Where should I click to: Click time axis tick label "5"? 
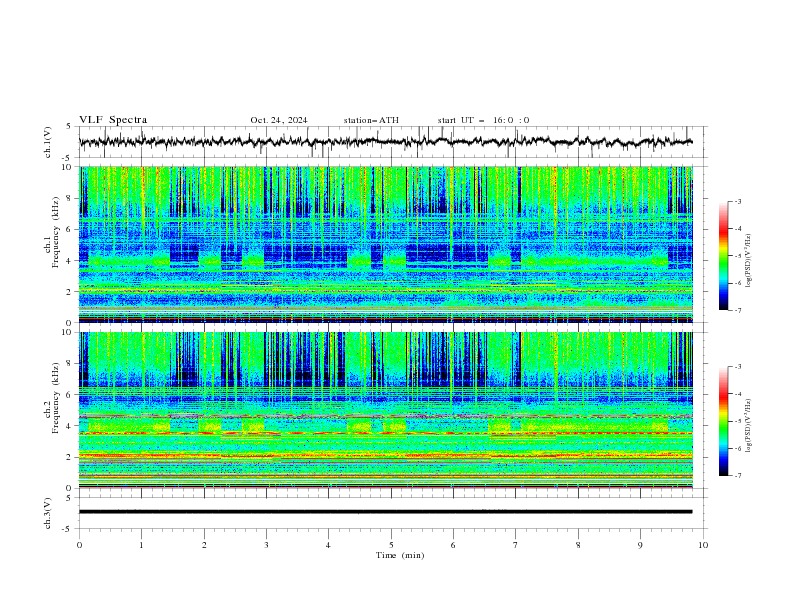391,545
